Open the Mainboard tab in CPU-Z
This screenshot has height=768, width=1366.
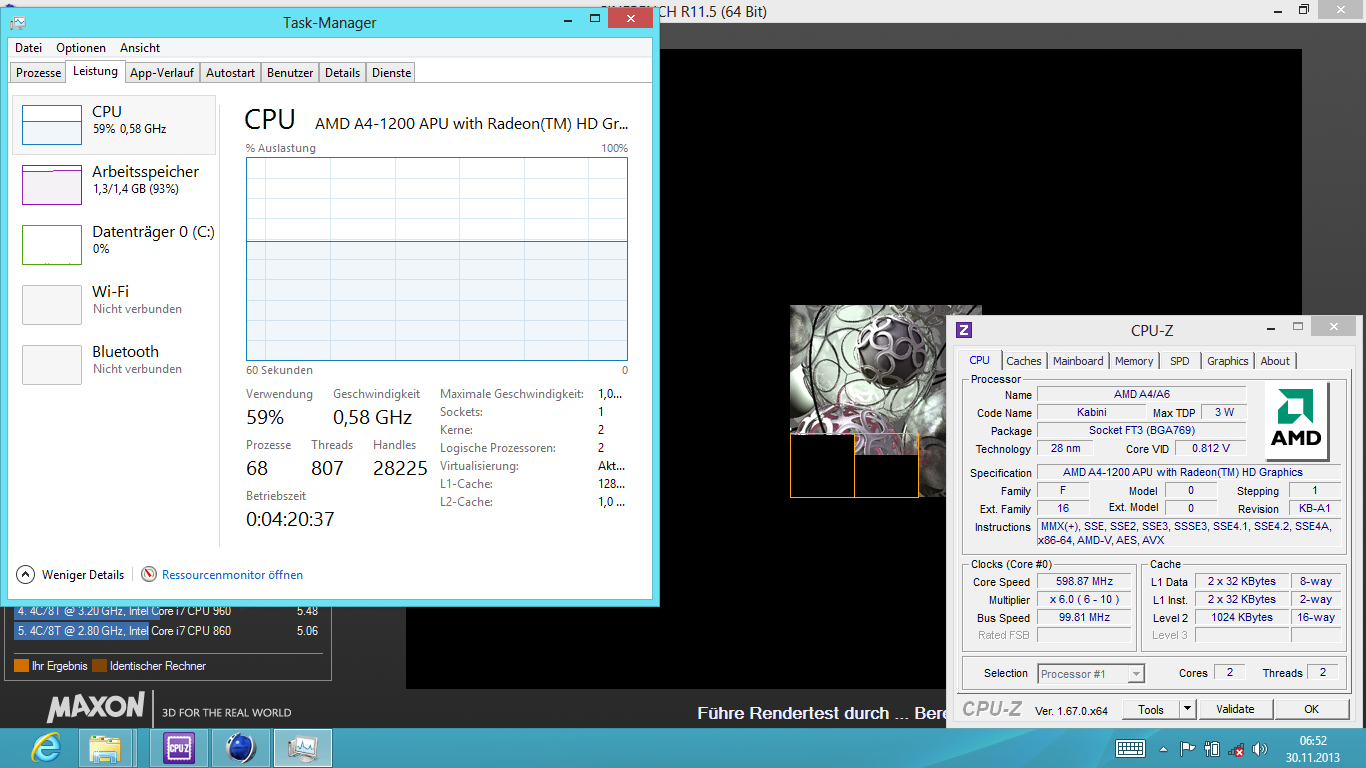point(1078,361)
